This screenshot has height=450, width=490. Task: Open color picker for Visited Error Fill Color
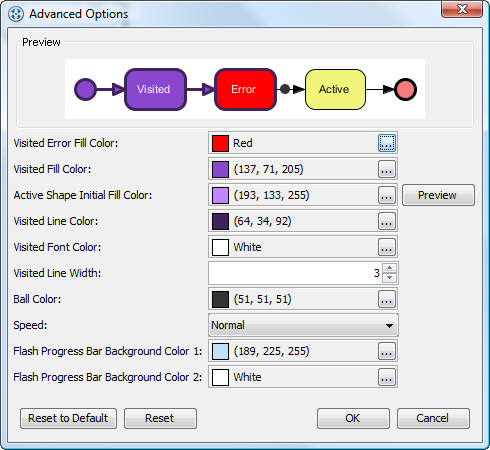tap(387, 143)
